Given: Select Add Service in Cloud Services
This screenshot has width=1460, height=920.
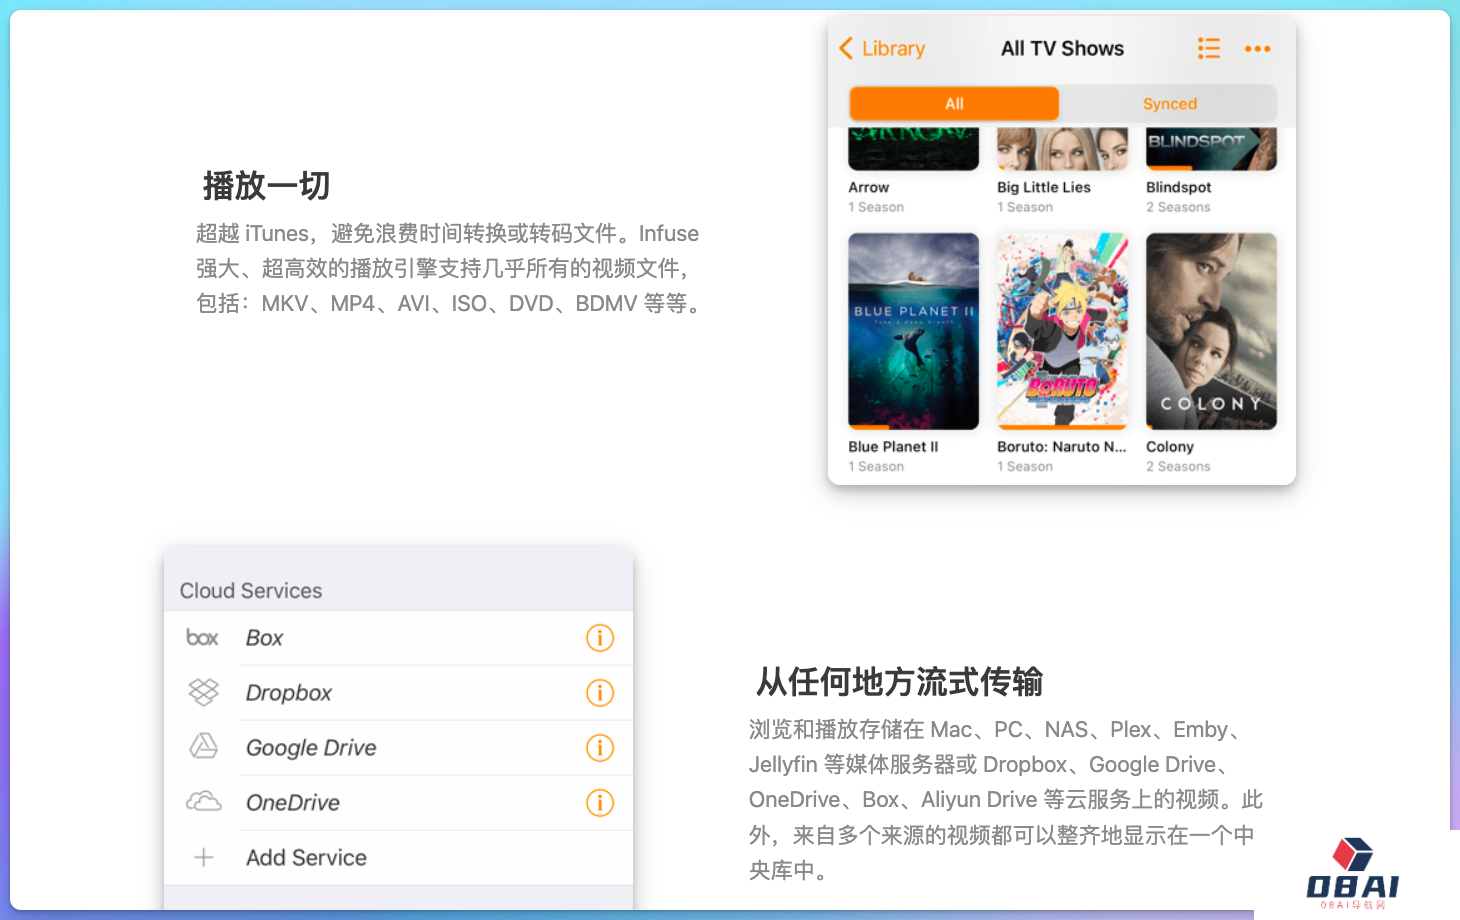Looking at the screenshot, I should 306,858.
